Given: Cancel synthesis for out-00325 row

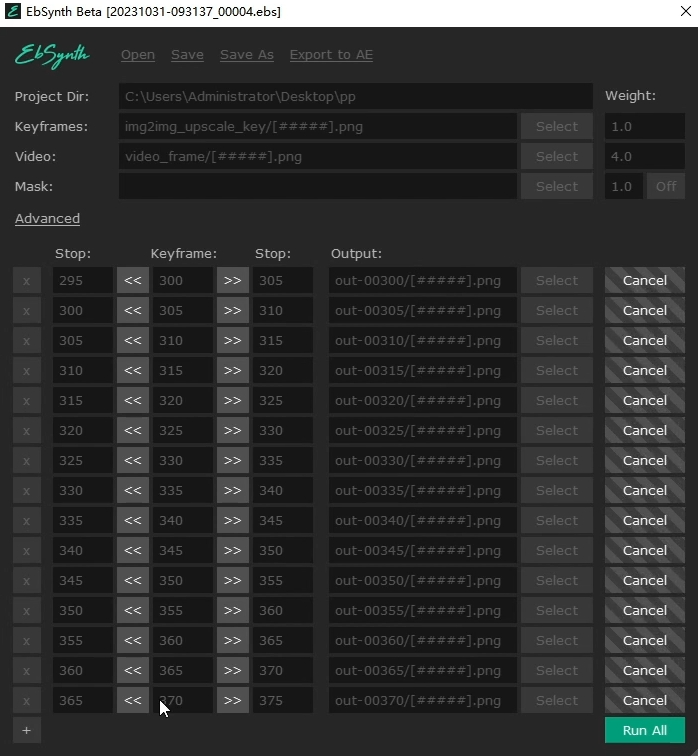Looking at the screenshot, I should (x=645, y=431).
